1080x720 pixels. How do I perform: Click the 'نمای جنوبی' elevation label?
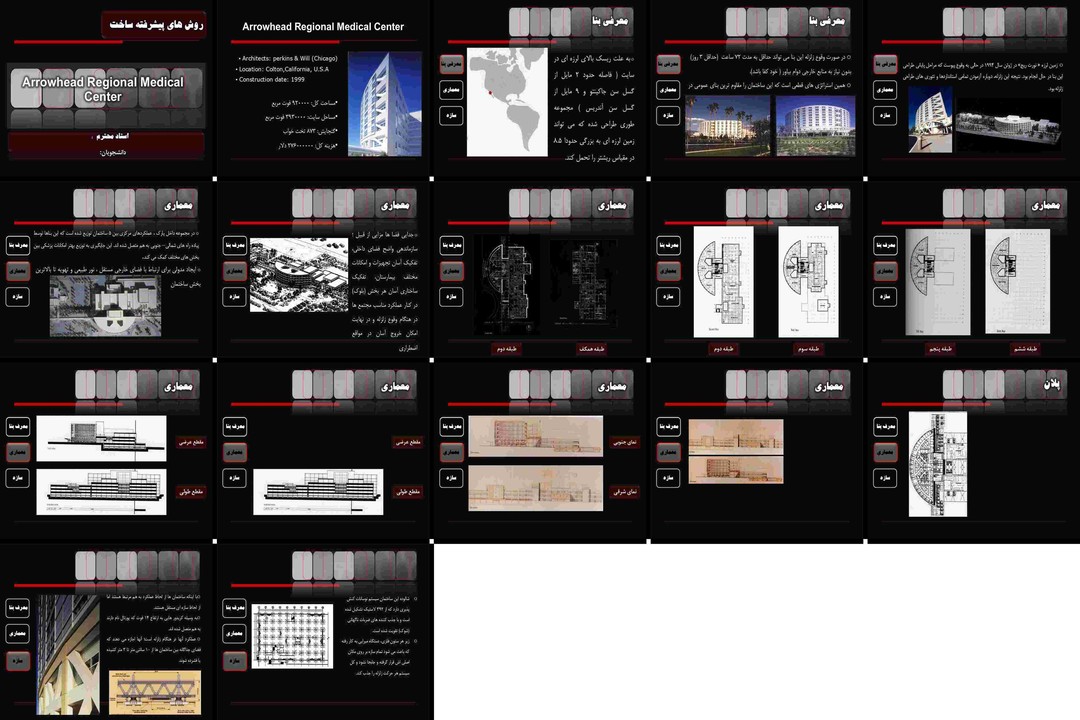625,442
